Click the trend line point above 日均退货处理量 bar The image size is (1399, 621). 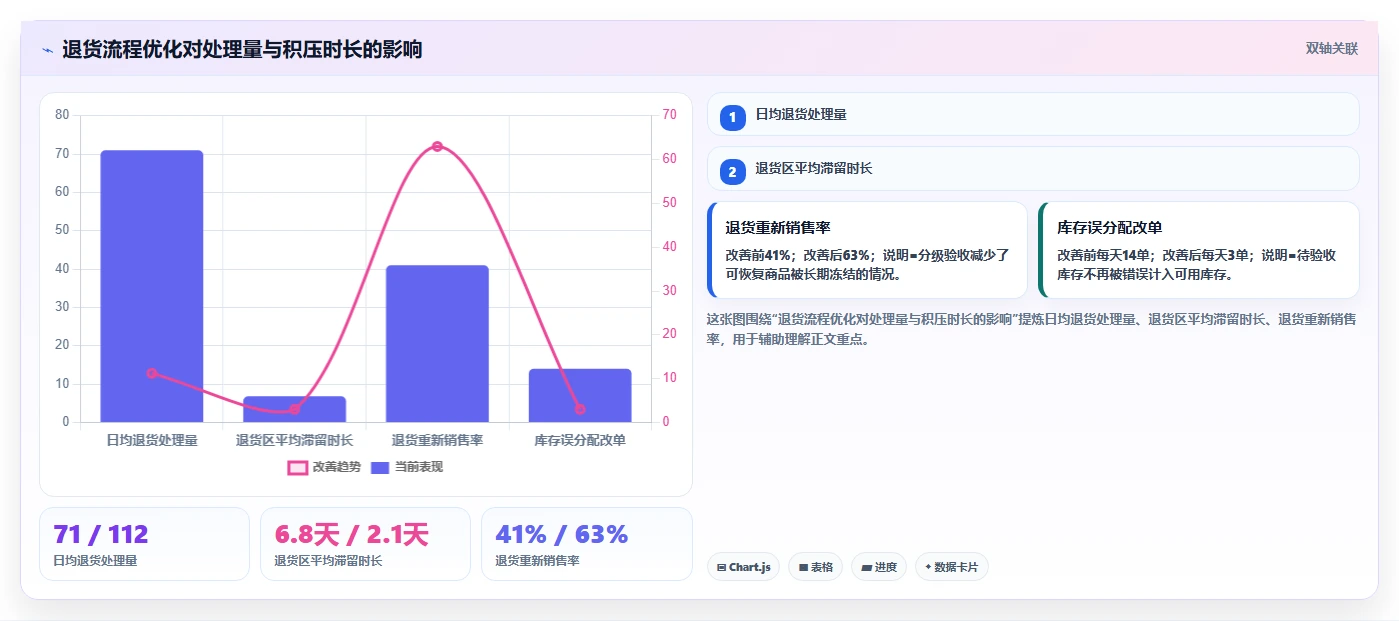[x=152, y=373]
